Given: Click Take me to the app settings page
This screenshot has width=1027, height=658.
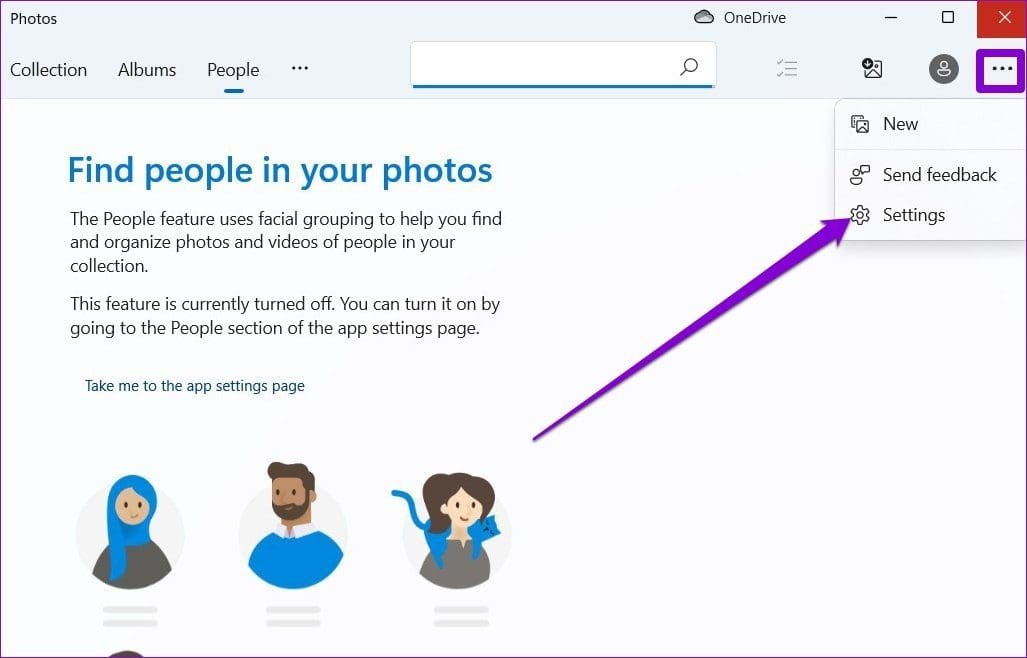Looking at the screenshot, I should (195, 386).
